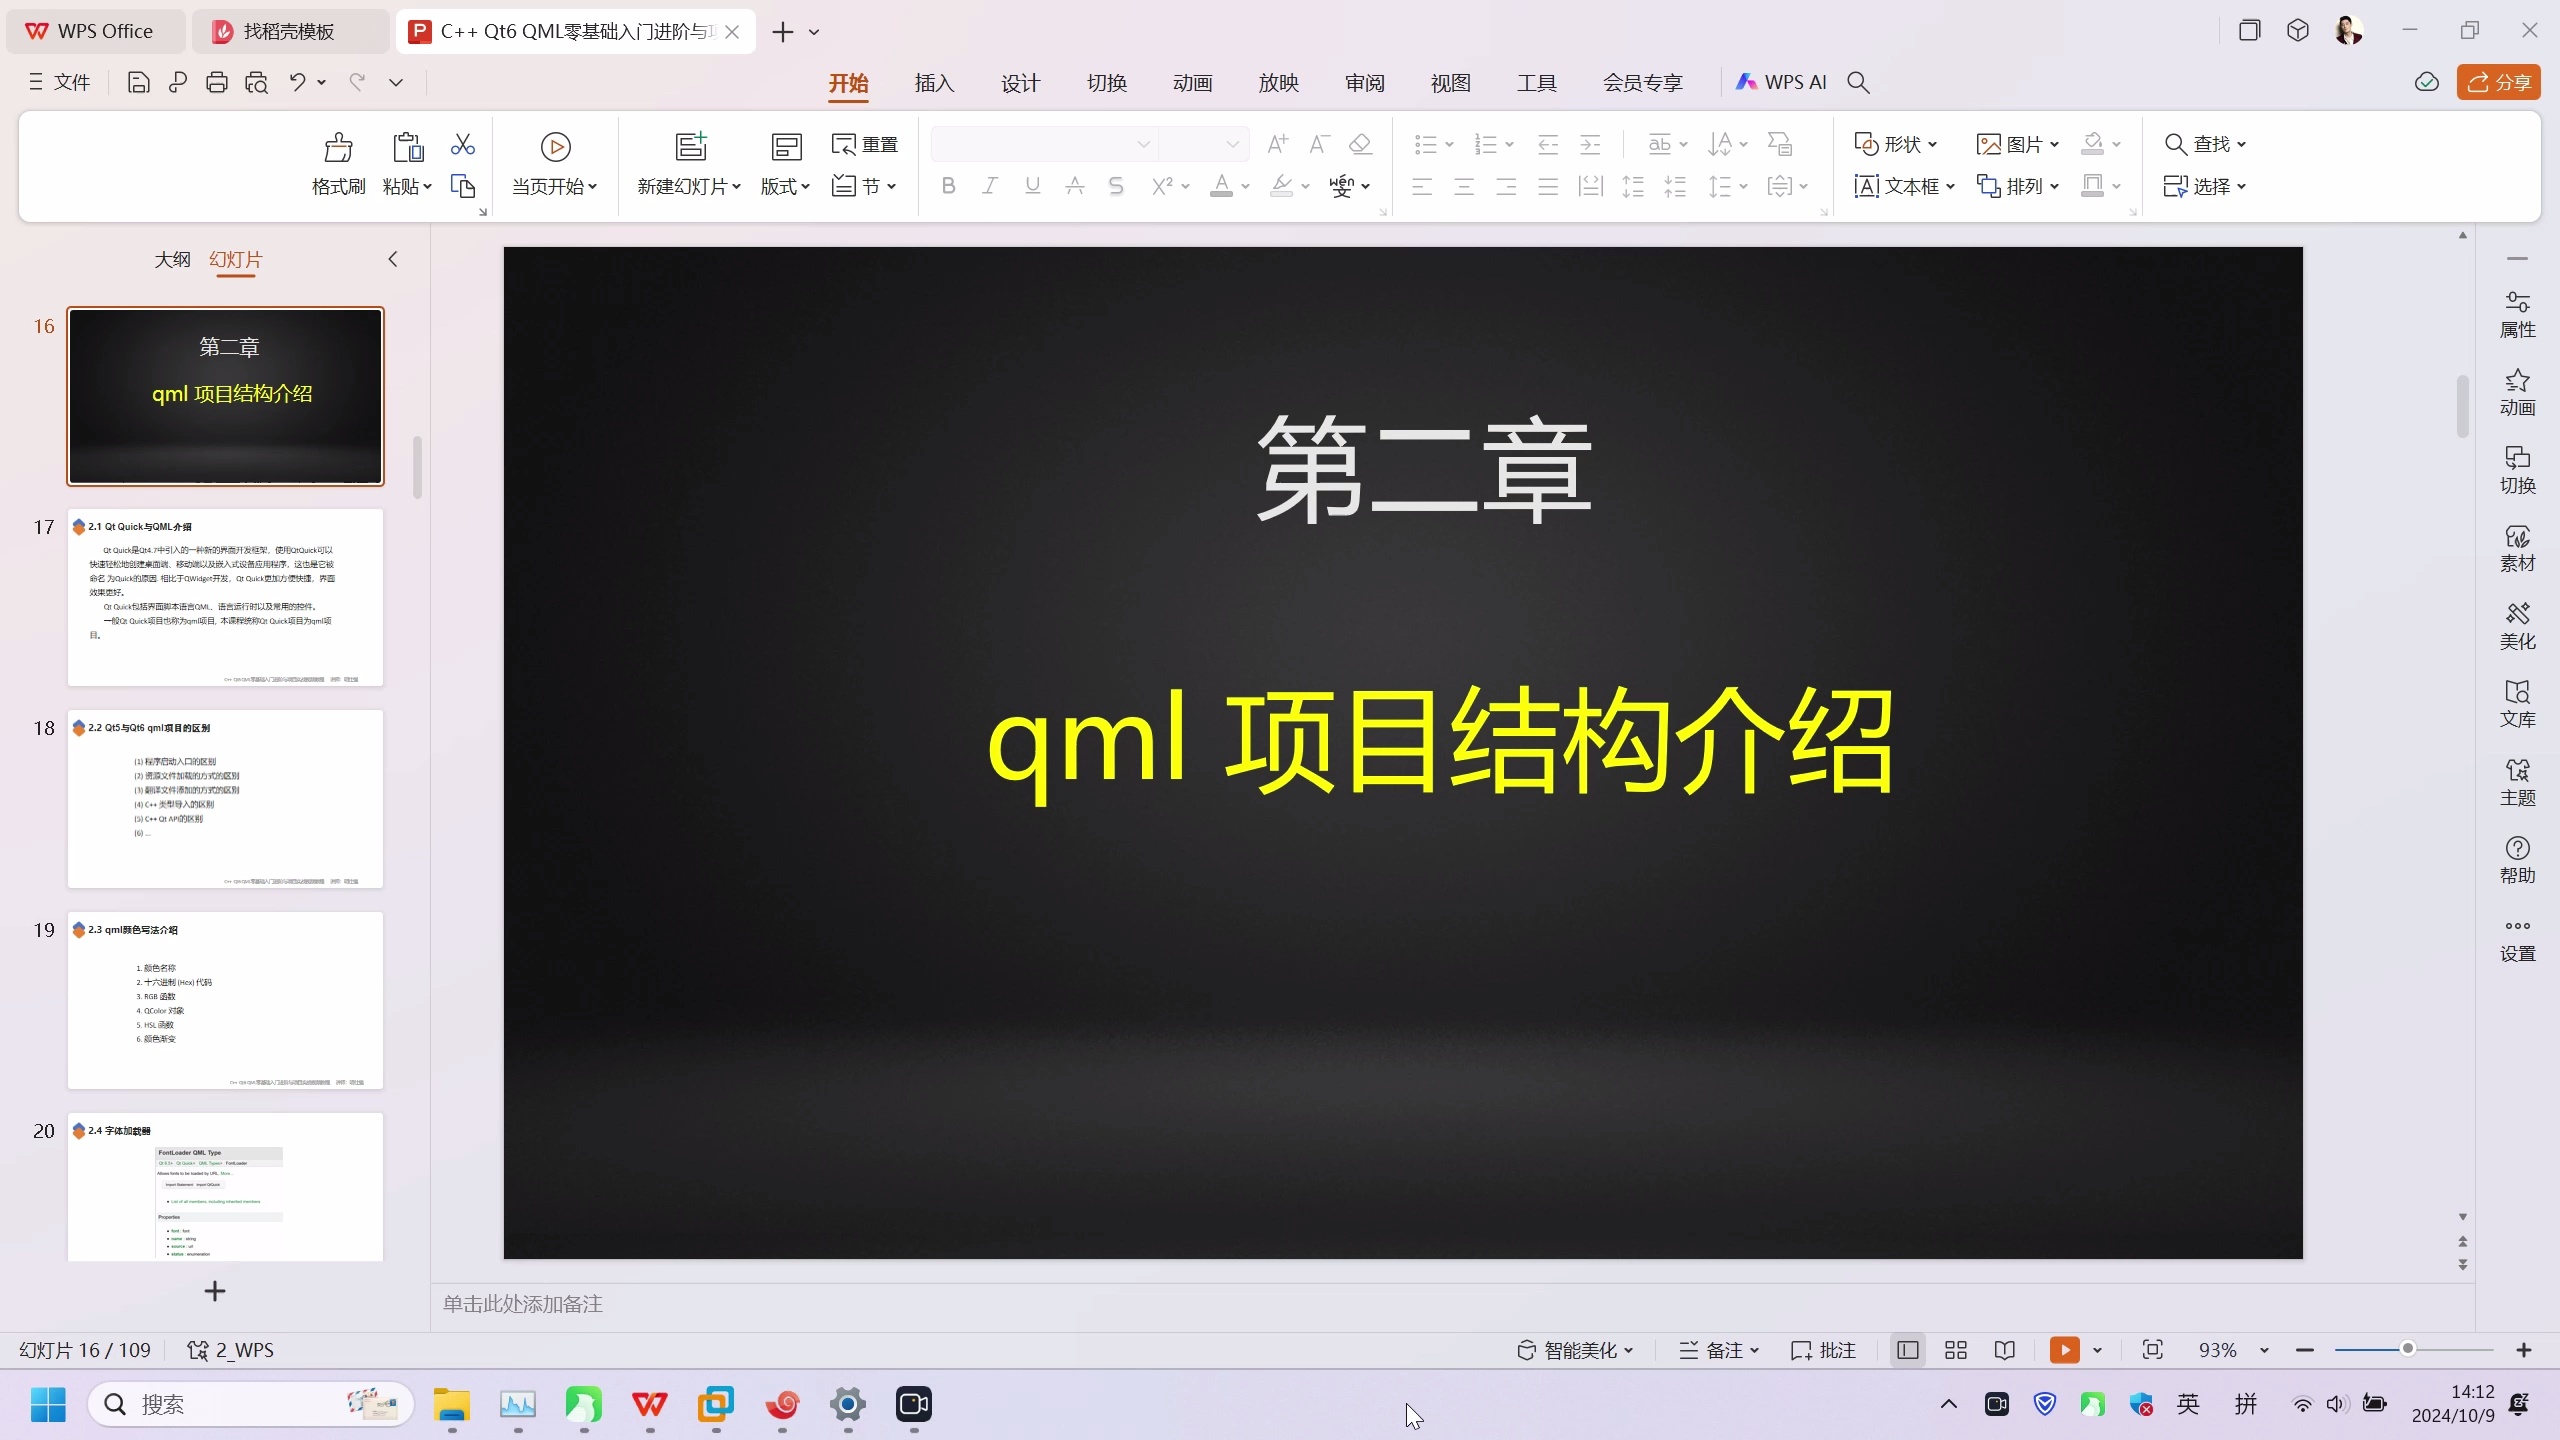Open the Transition (切换) panel in right sidebar
Viewport: 2560px width, 1440px height.
tap(2517, 470)
